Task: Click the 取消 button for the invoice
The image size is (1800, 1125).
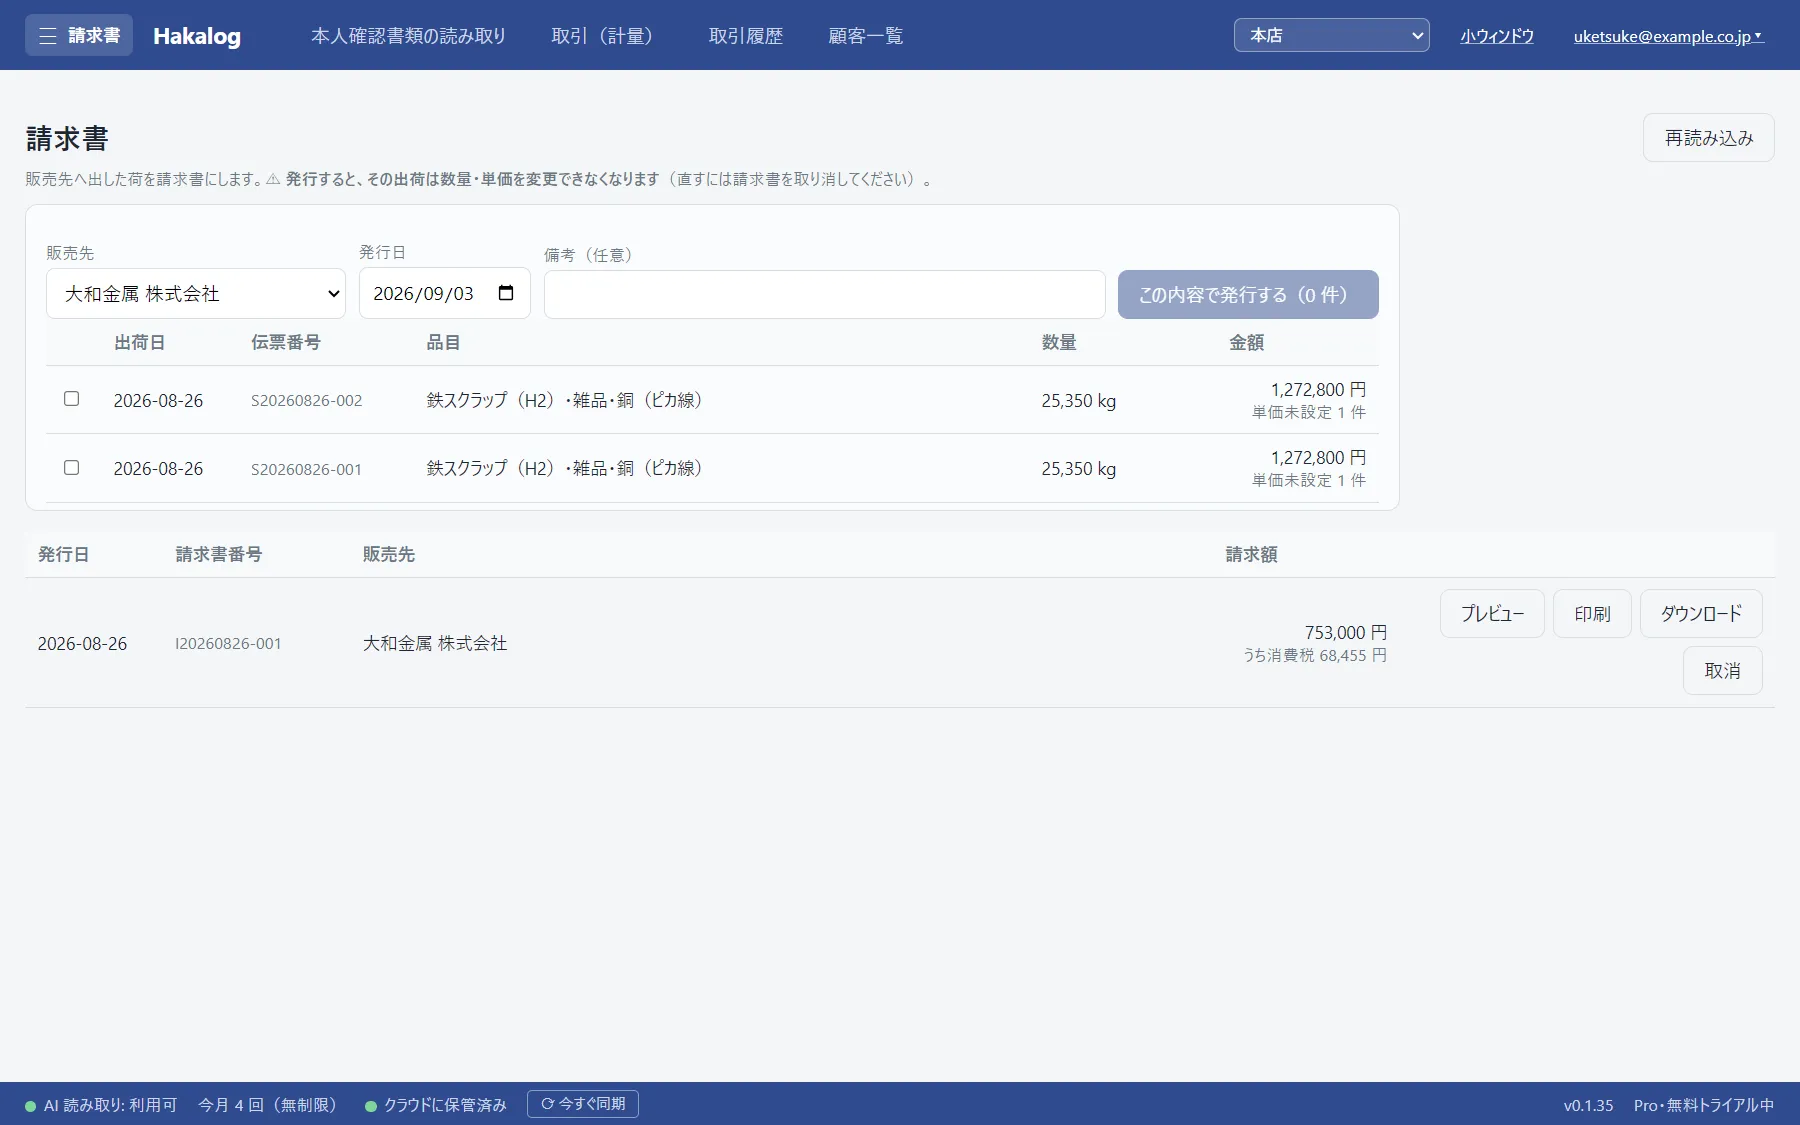Action: click(1722, 671)
